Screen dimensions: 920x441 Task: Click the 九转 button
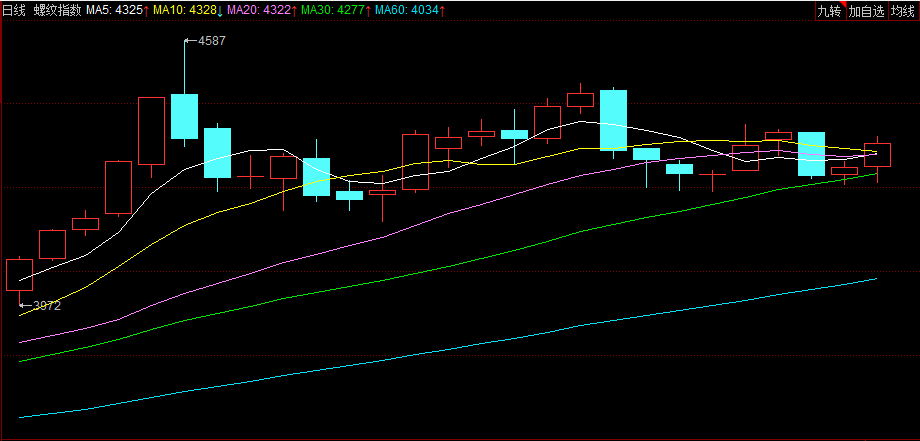pos(830,11)
